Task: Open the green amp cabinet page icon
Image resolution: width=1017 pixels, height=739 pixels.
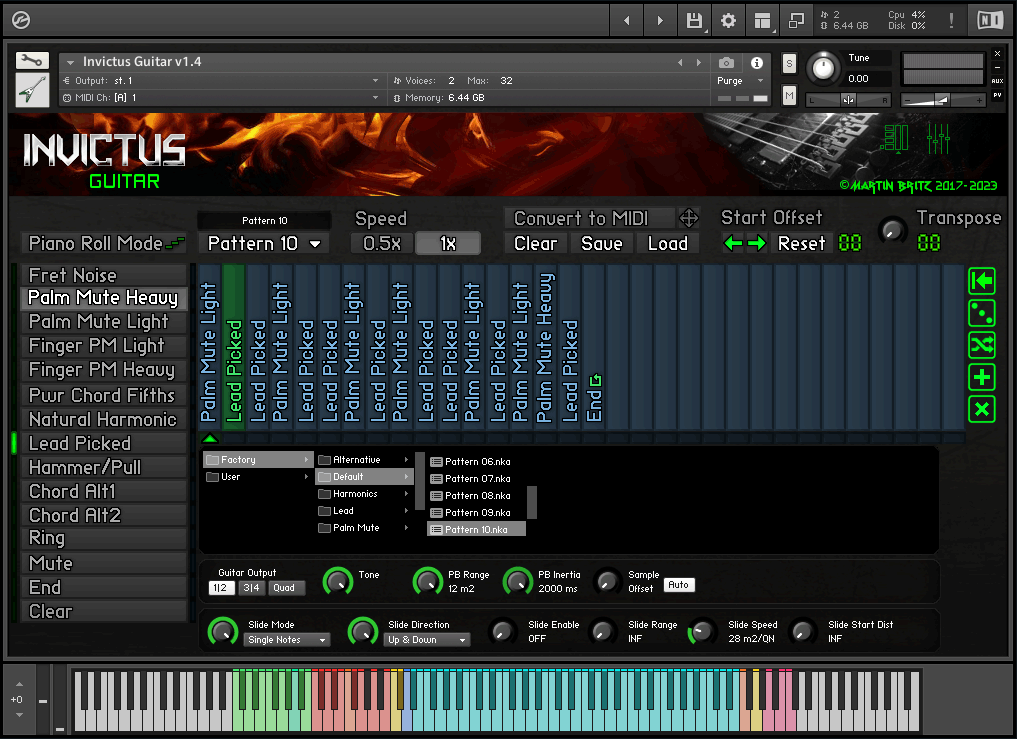Action: coord(896,138)
